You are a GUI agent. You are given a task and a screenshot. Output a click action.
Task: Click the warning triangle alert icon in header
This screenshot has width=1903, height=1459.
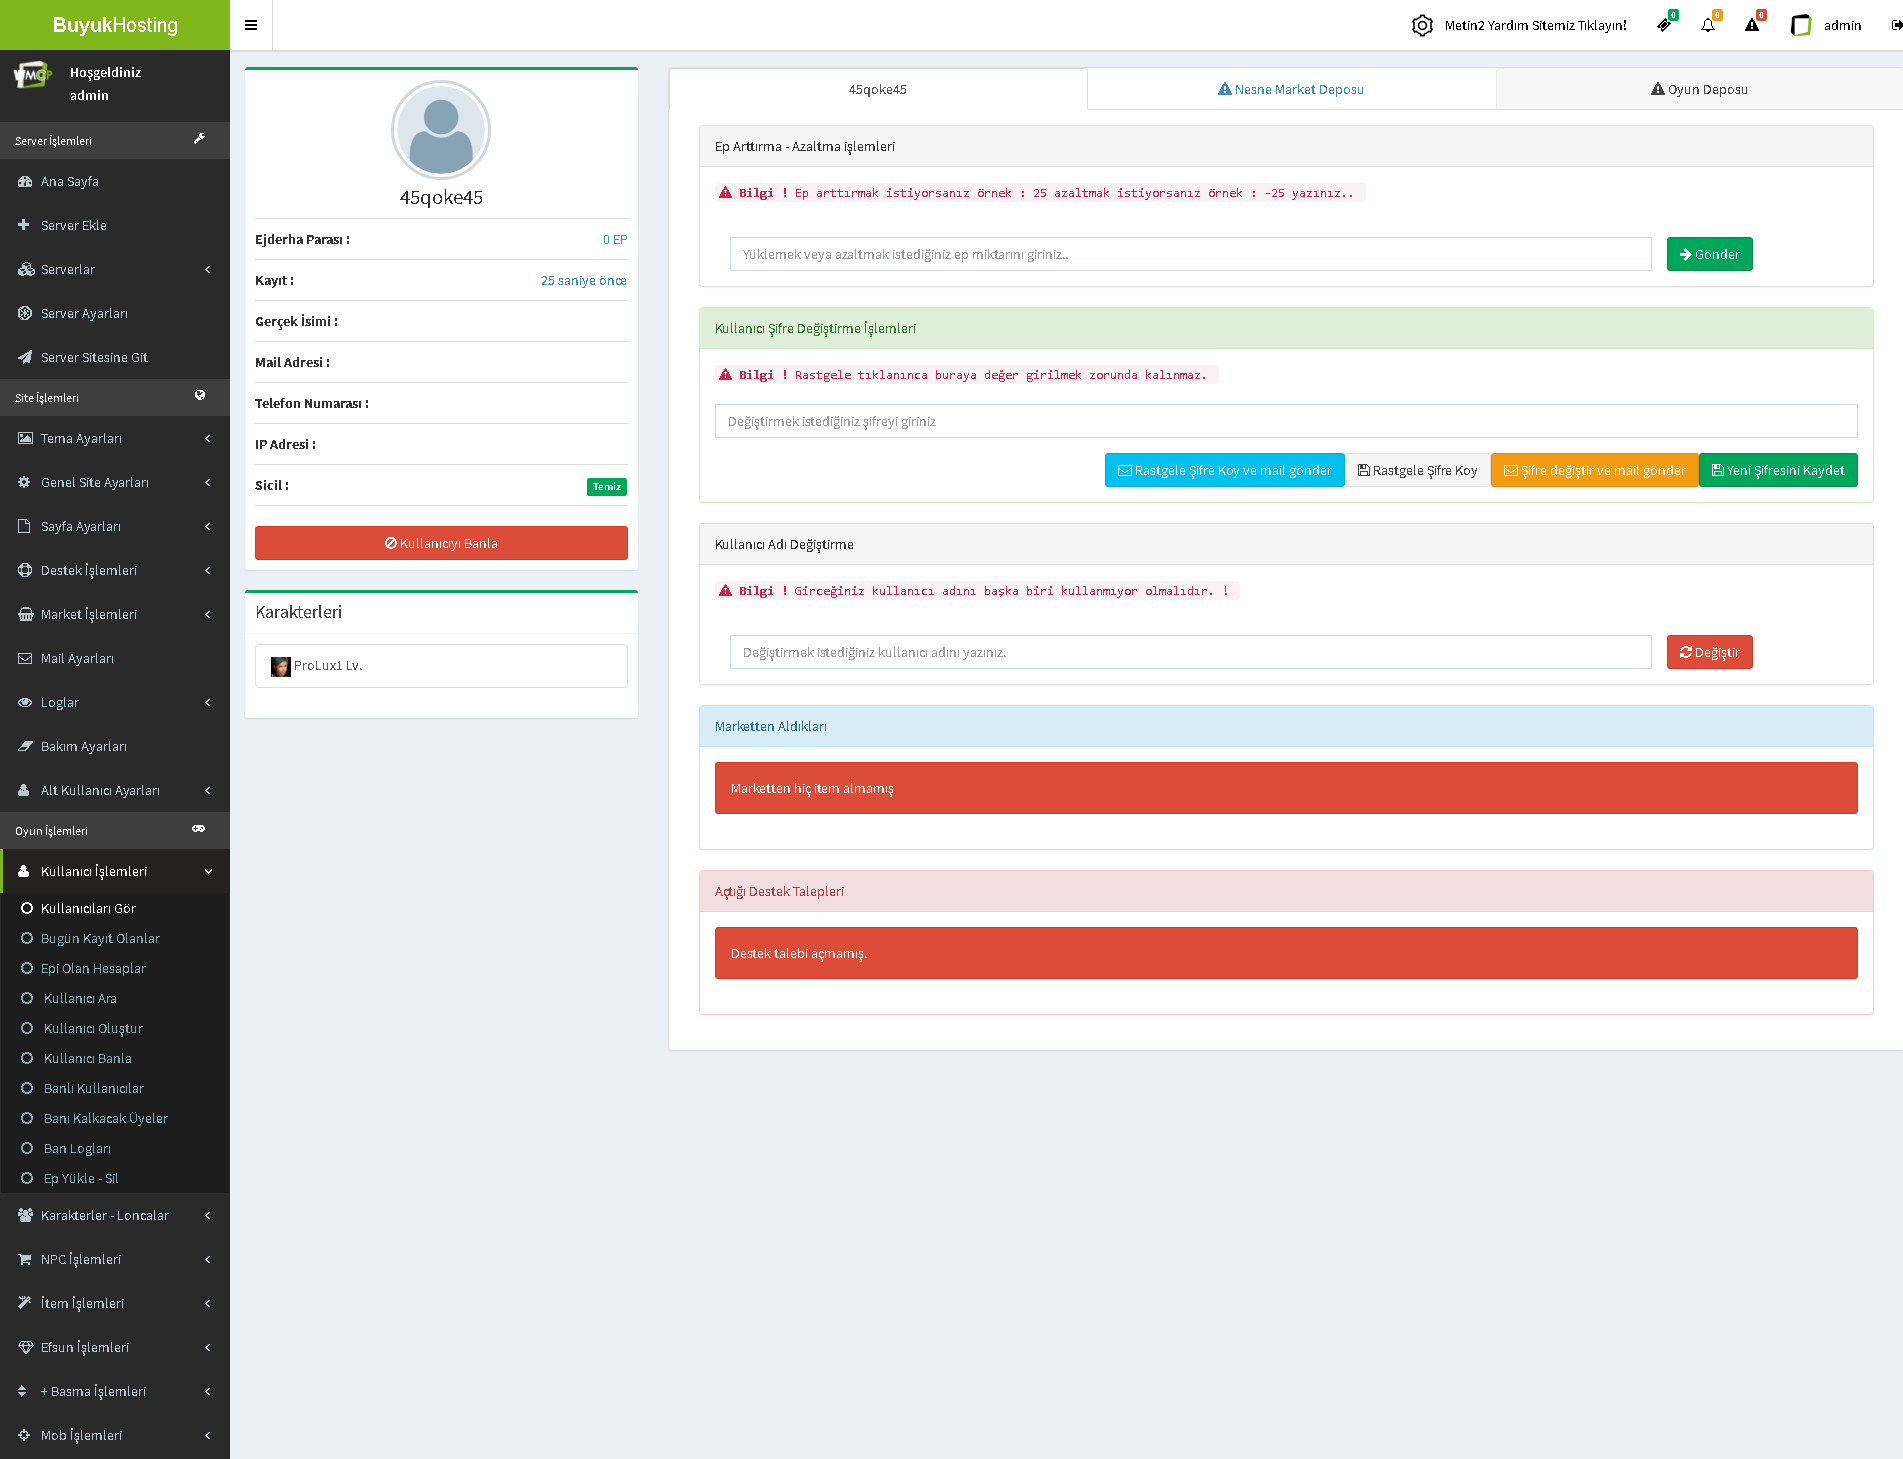[1752, 25]
